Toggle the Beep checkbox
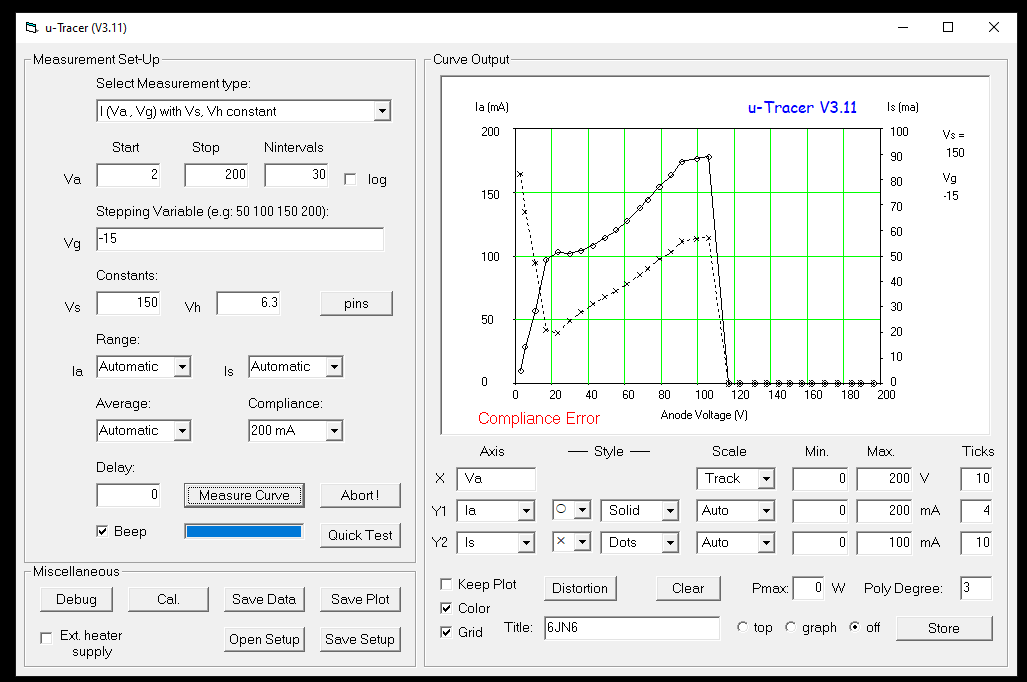 pos(102,531)
